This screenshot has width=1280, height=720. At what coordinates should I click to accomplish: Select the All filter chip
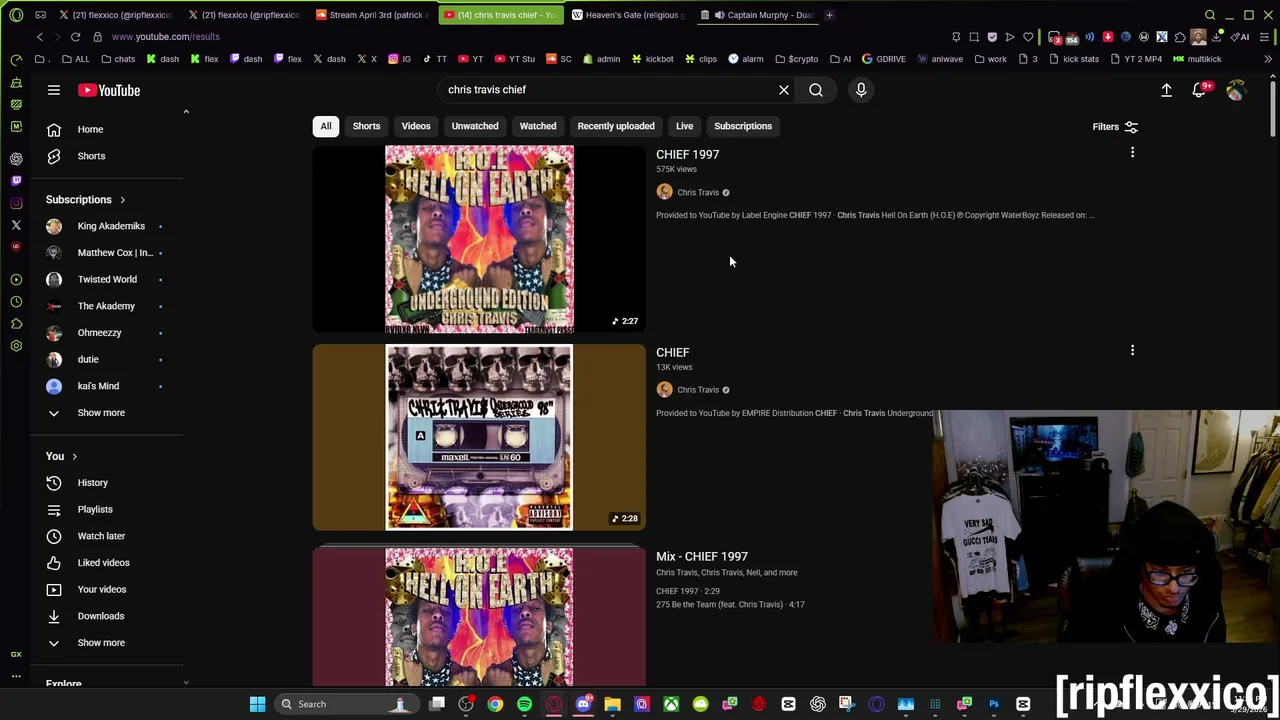coord(326,126)
